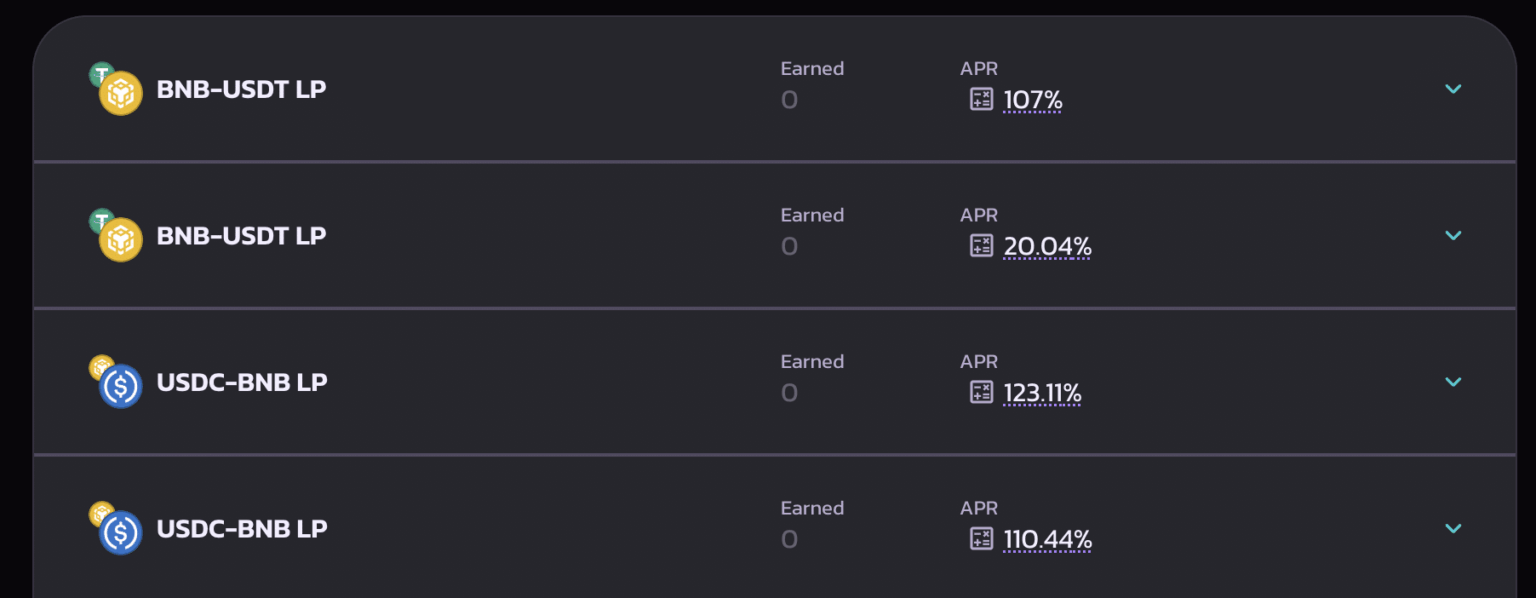This screenshot has height=598, width=1536.
Task: Click calculator icon next to 110.44% APR
Action: click(981, 539)
